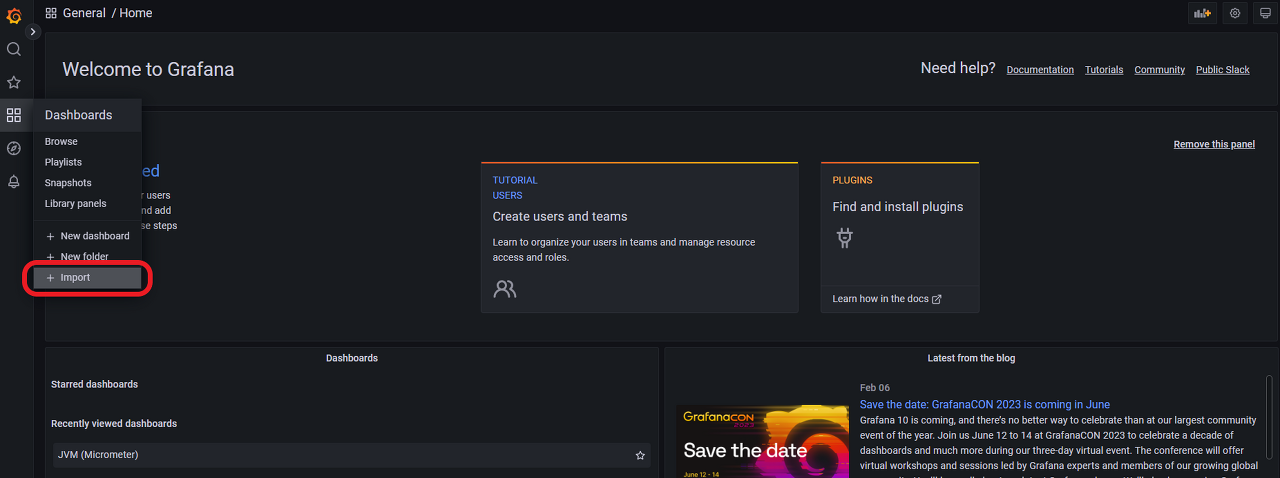Click the dashboard grid icon beside General
The image size is (1280, 478).
(x=51, y=13)
